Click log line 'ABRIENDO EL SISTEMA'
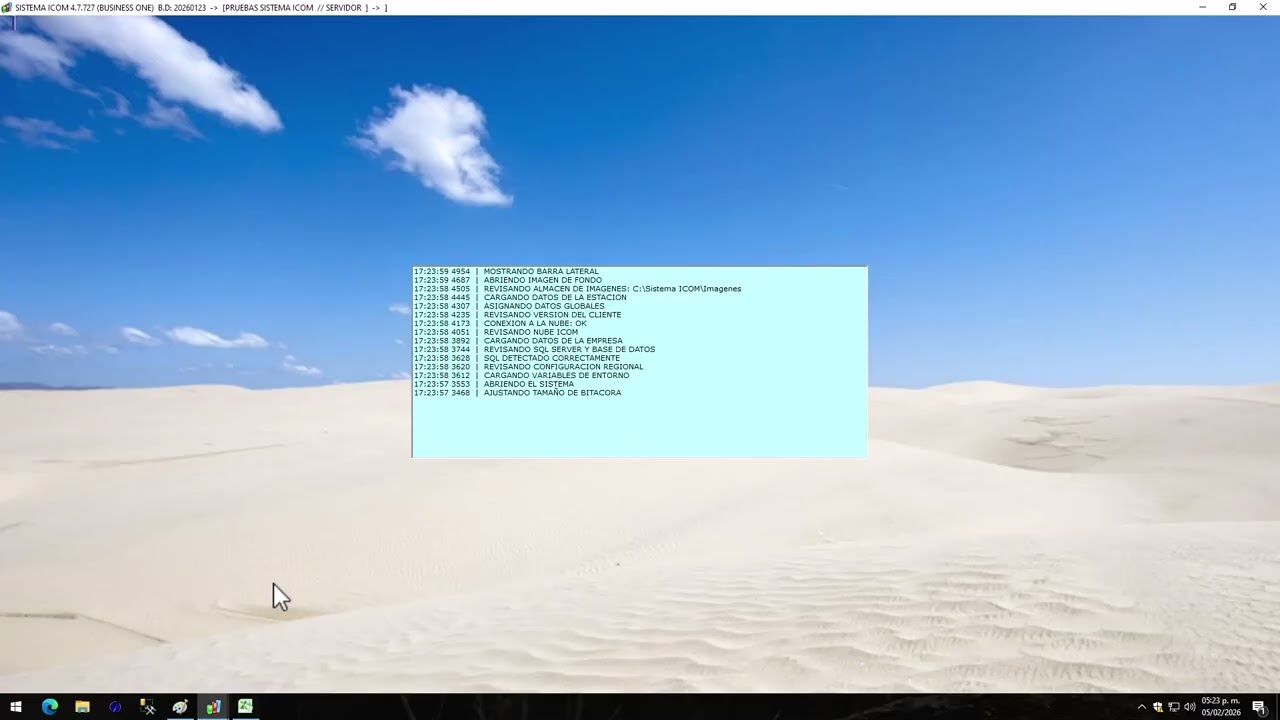Viewport: 1280px width, 720px height. coord(494,384)
